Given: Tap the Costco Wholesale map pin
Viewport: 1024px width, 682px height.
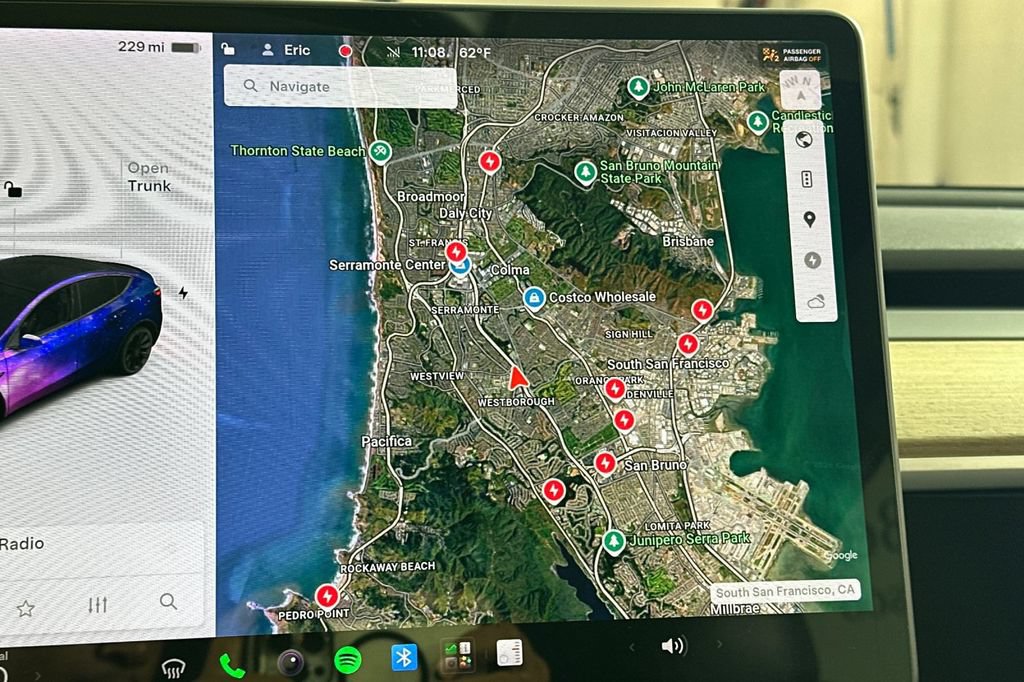Looking at the screenshot, I should click(x=534, y=298).
